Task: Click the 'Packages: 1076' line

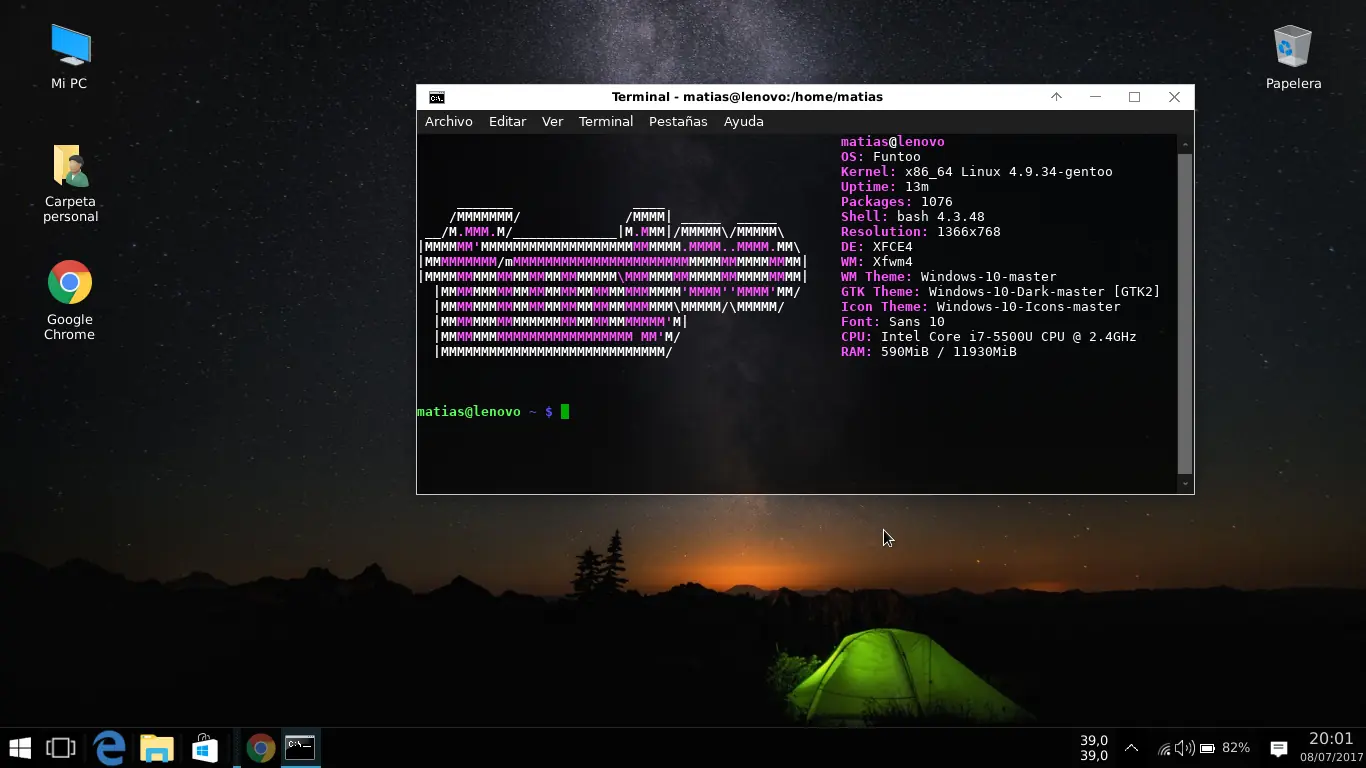Action: coord(897,202)
